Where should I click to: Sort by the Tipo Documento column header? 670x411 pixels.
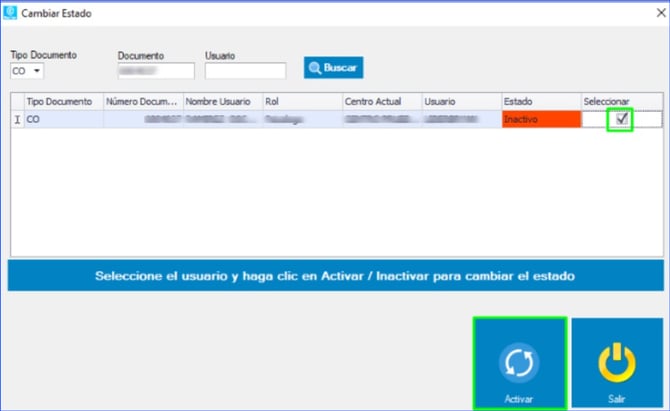pos(63,102)
